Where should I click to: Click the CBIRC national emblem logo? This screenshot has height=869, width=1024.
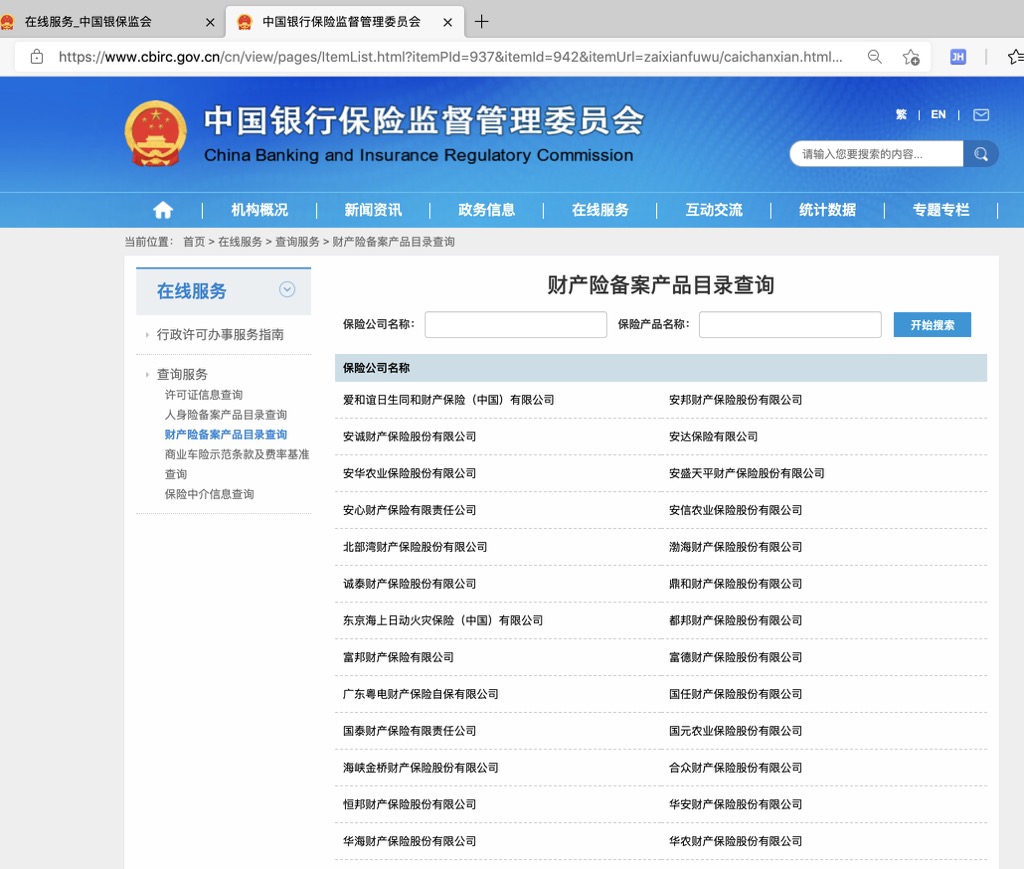click(x=155, y=133)
